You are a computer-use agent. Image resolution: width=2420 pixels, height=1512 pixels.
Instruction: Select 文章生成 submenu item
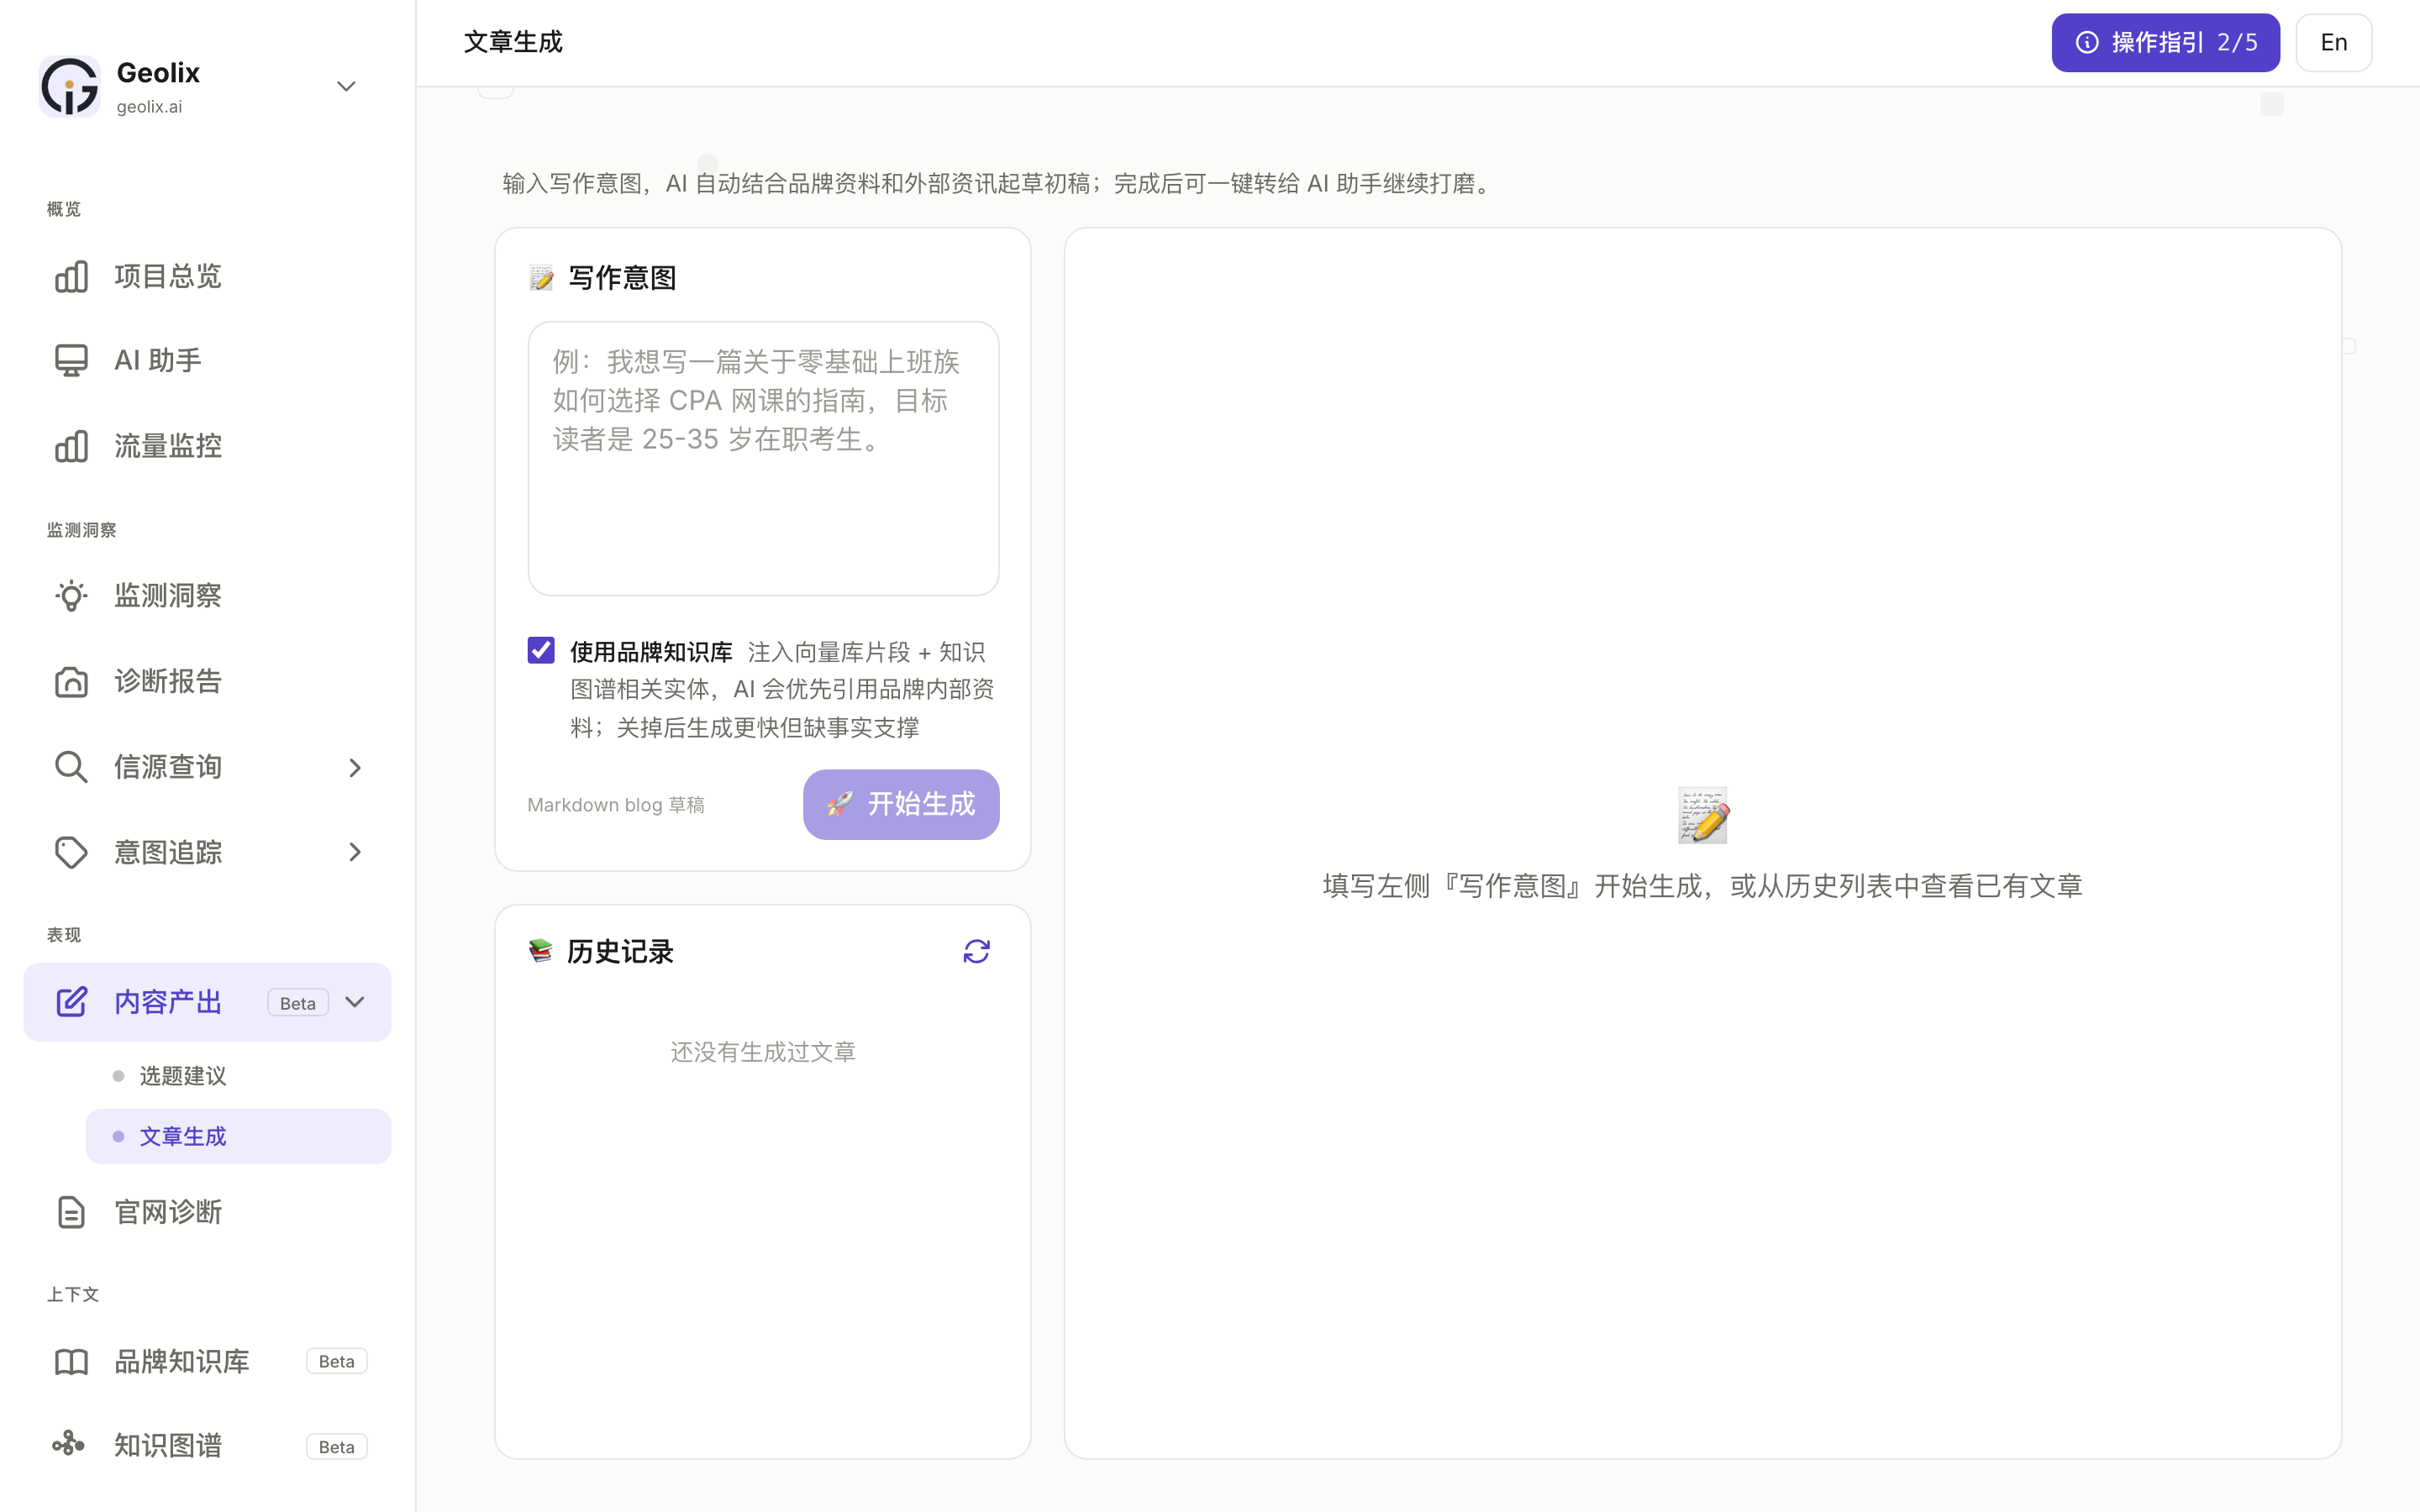[238, 1136]
